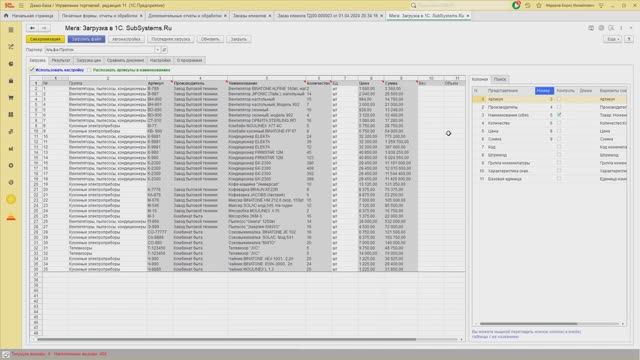Click the spreadsheet horizontal scrollbar
The width and height of the screenshot is (640, 360).
[227, 339]
